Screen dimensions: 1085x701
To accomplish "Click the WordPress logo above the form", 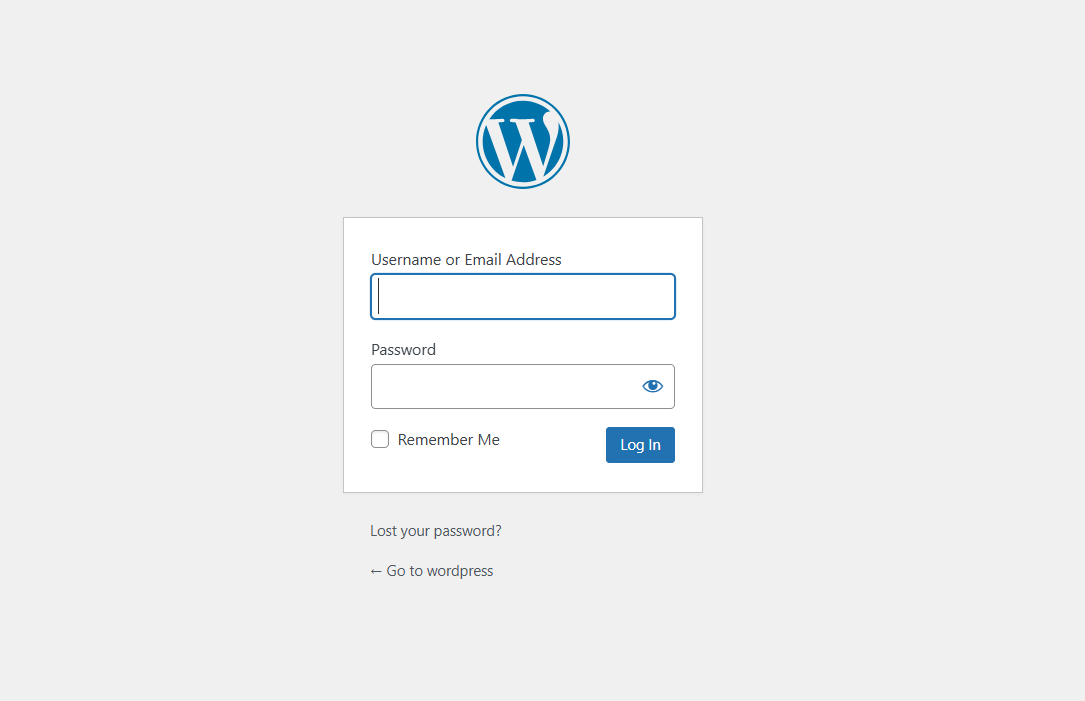I will tap(522, 141).
